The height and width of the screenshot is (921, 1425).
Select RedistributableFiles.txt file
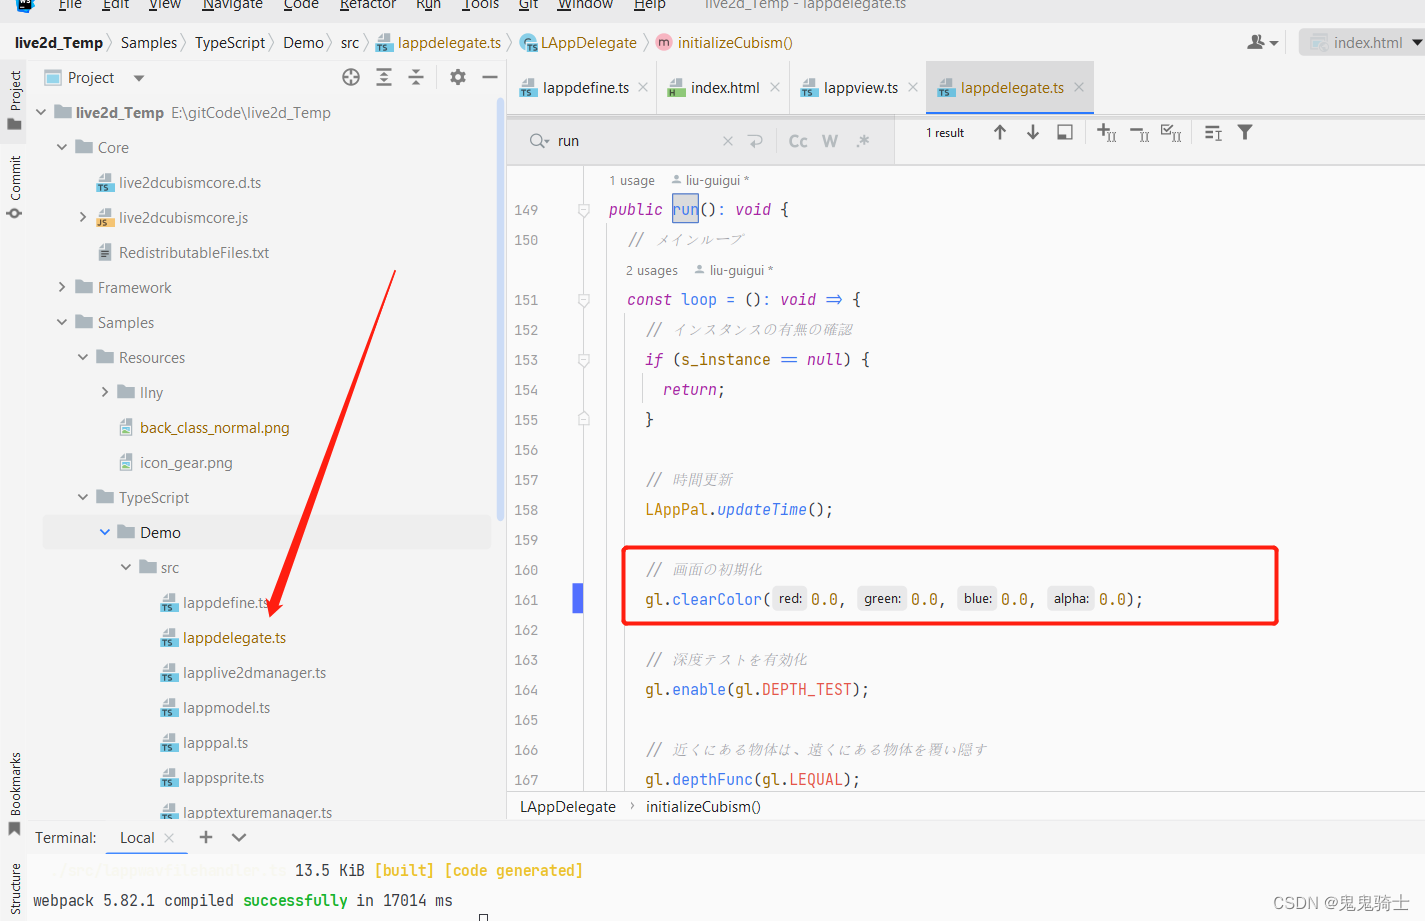click(x=193, y=253)
